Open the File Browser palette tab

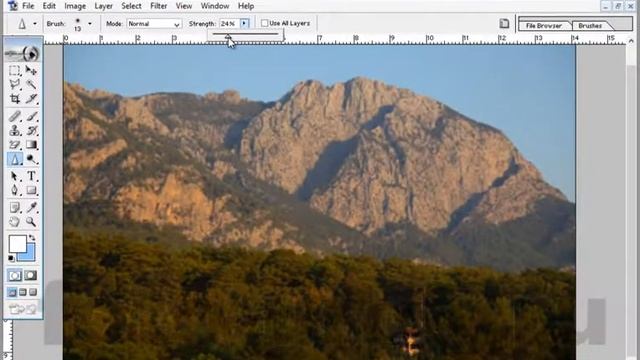pyautogui.click(x=544, y=25)
